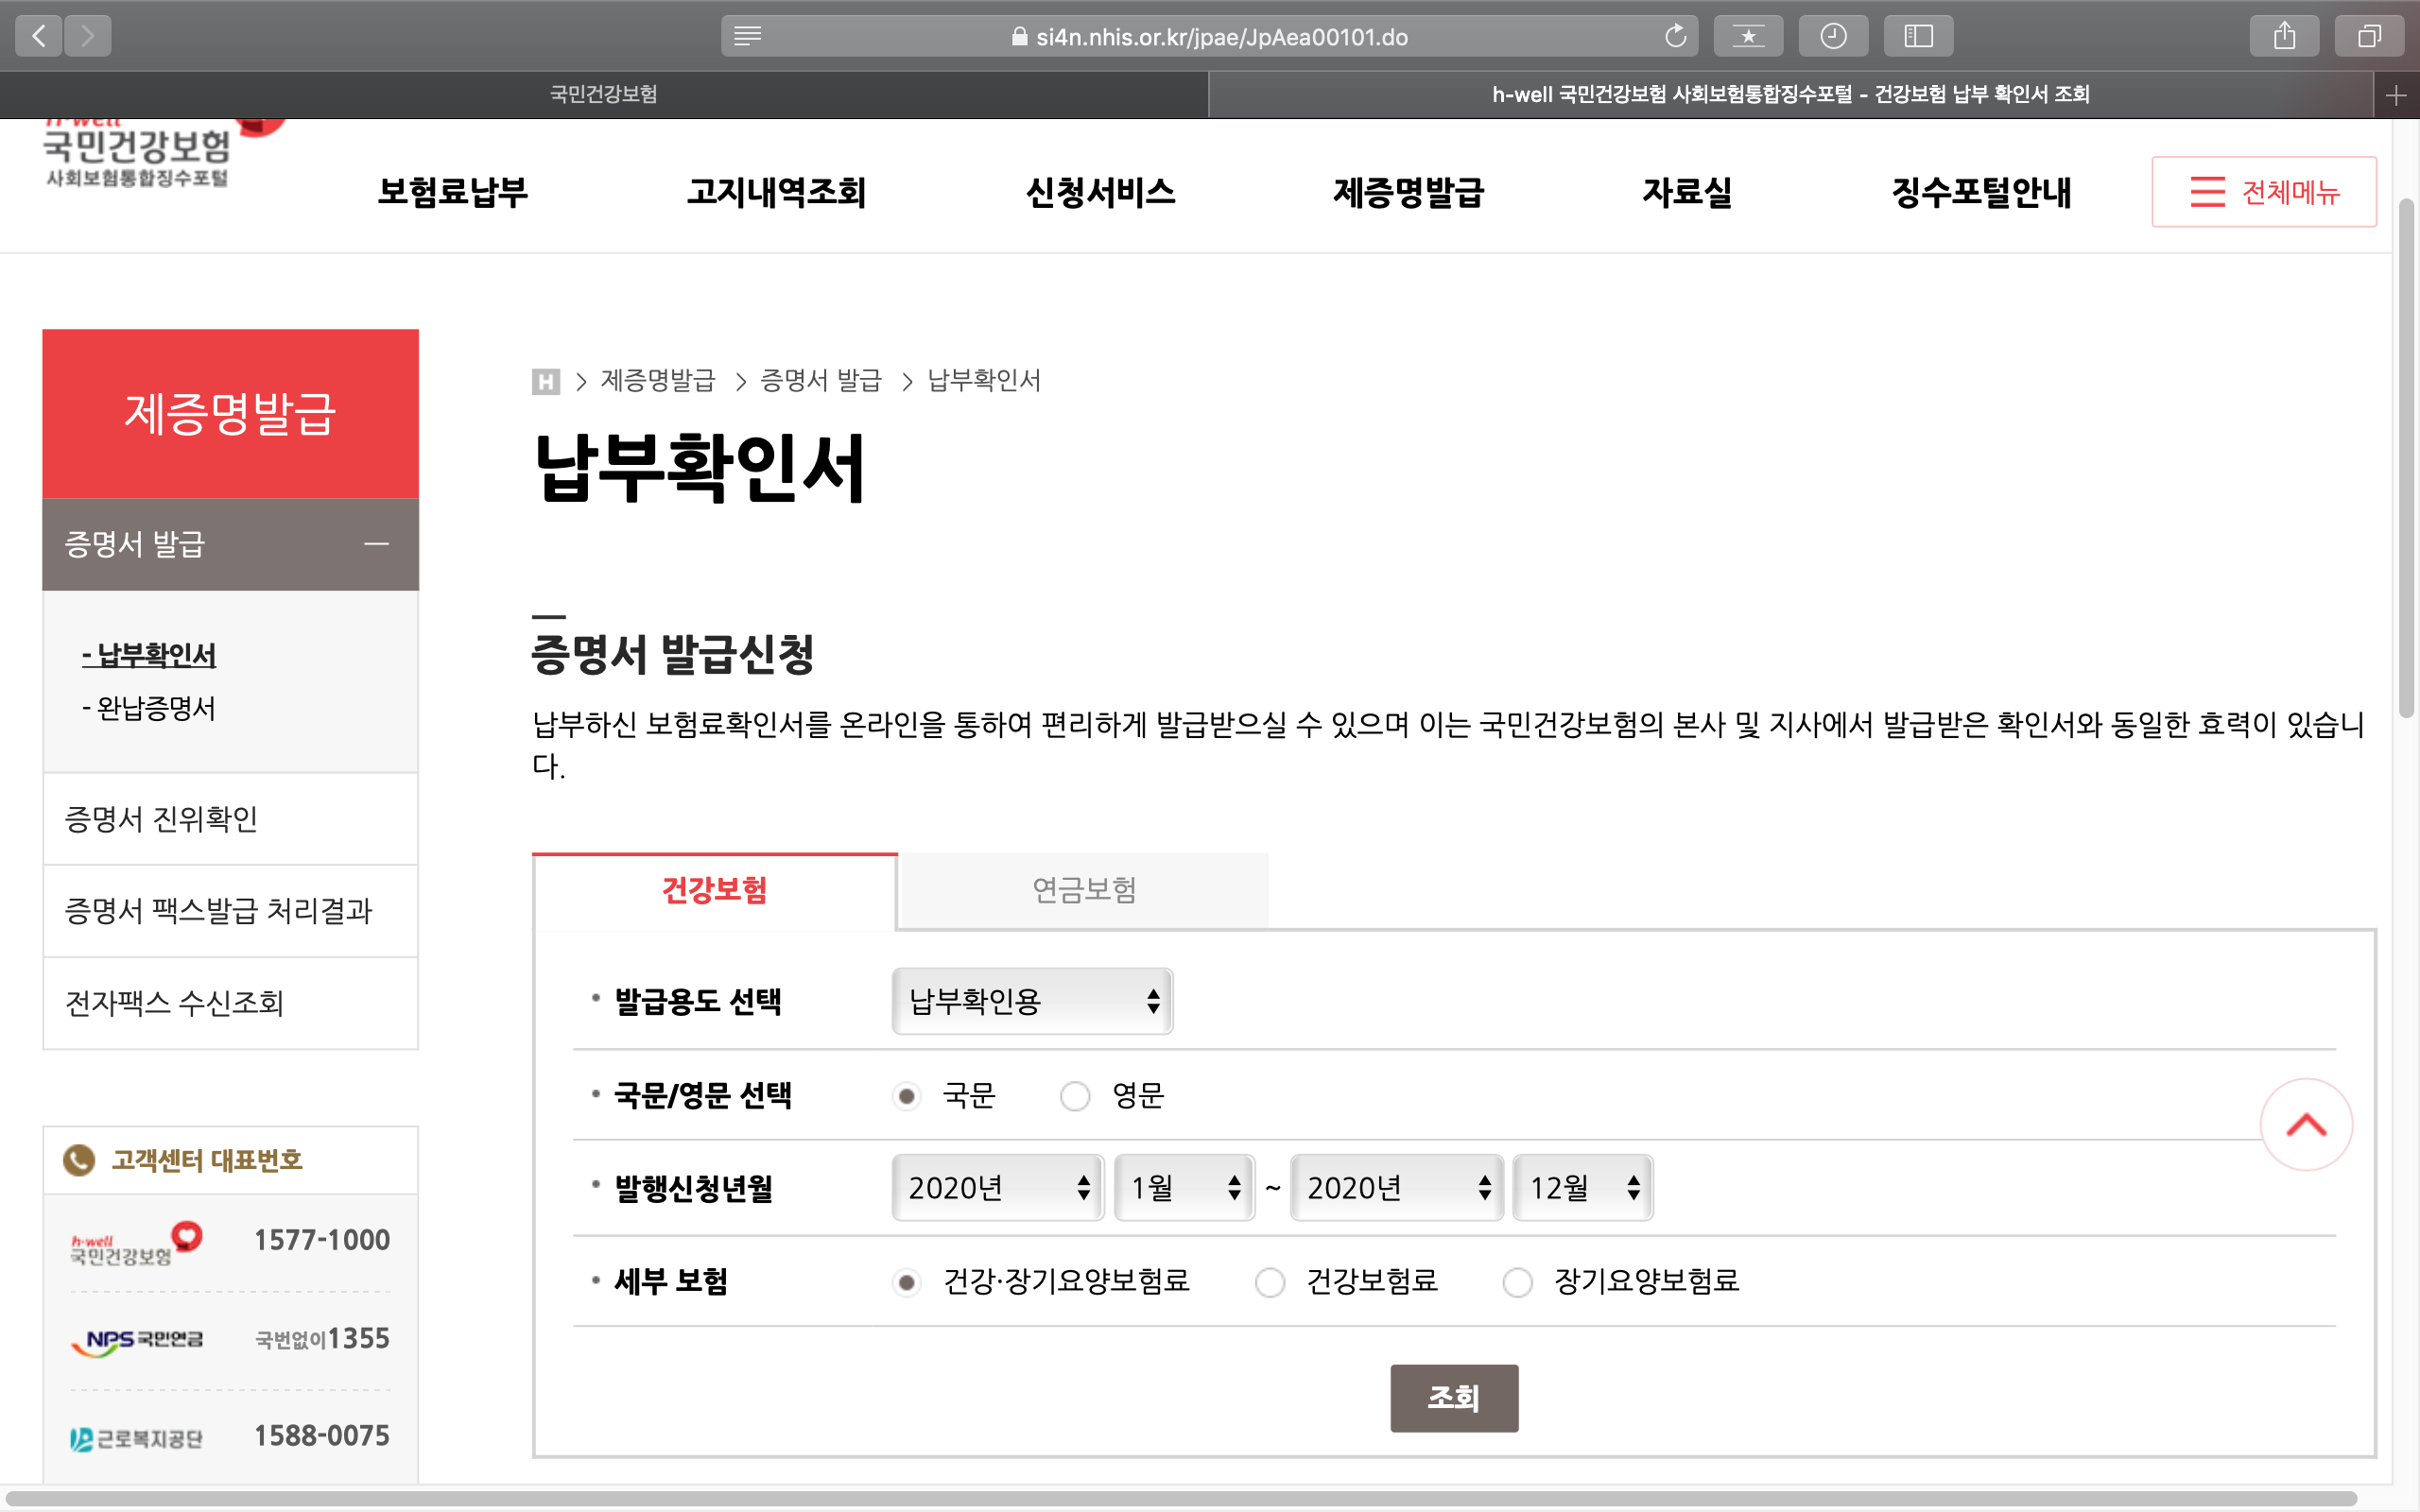This screenshot has height=1512, width=2420.
Task: Open the 고지내역조회 top menu
Action: [x=775, y=191]
